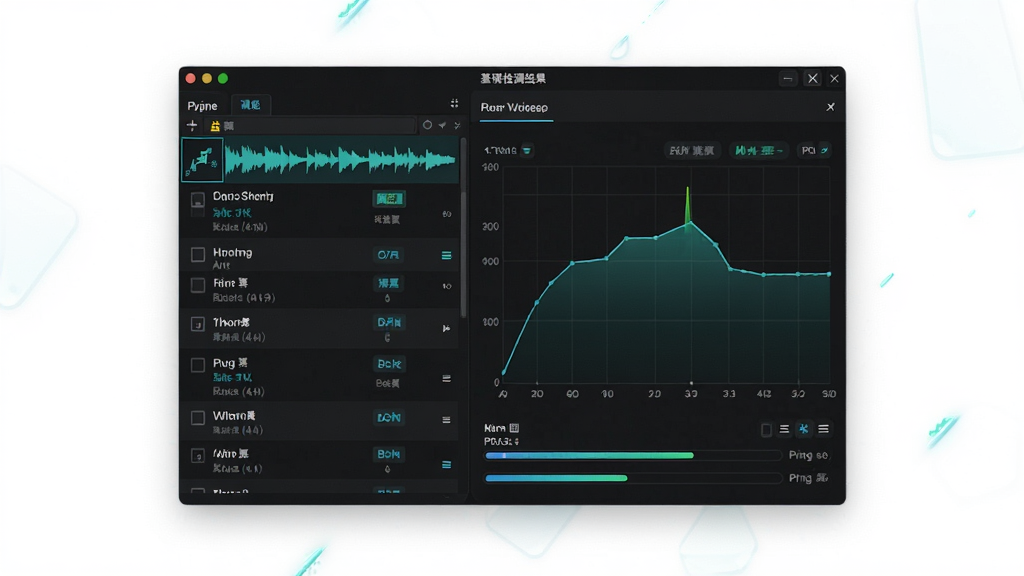Open the teal-text dropdown above the chart
1024x576 pixels.
[x=758, y=151]
